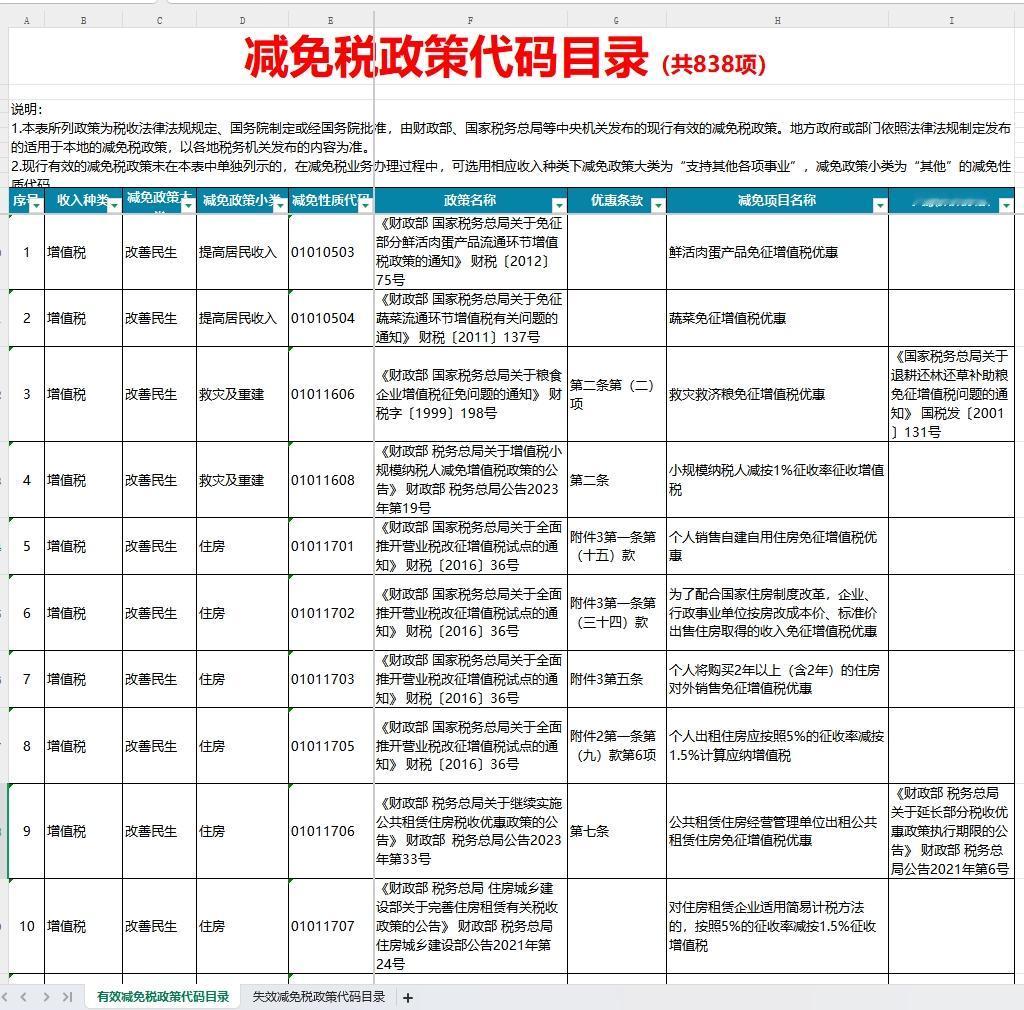This screenshot has width=1024, height=1010.
Task: Select column E header
Action: tap(331, 20)
